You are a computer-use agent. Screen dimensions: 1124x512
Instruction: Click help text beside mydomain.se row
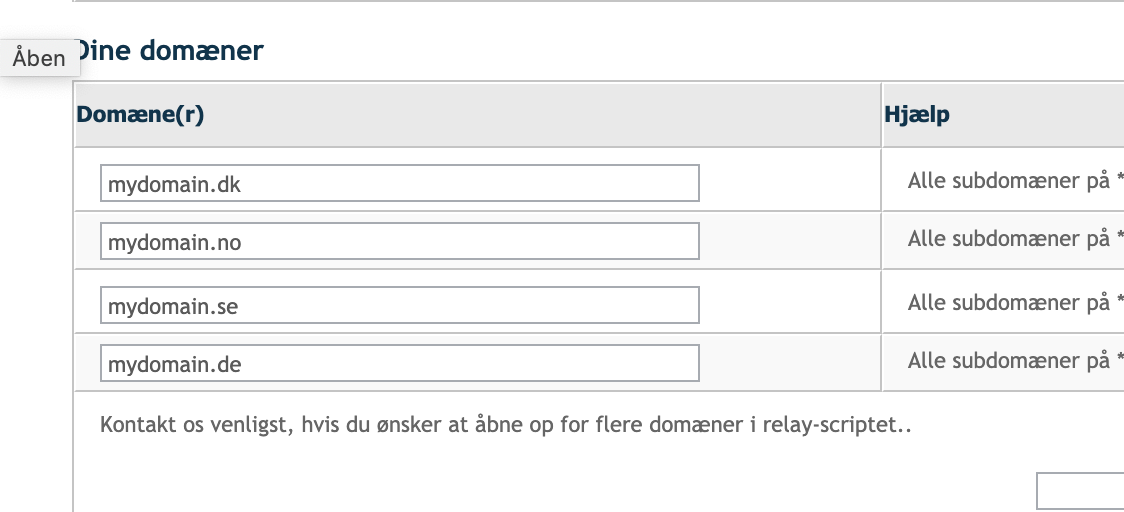tap(1015, 303)
